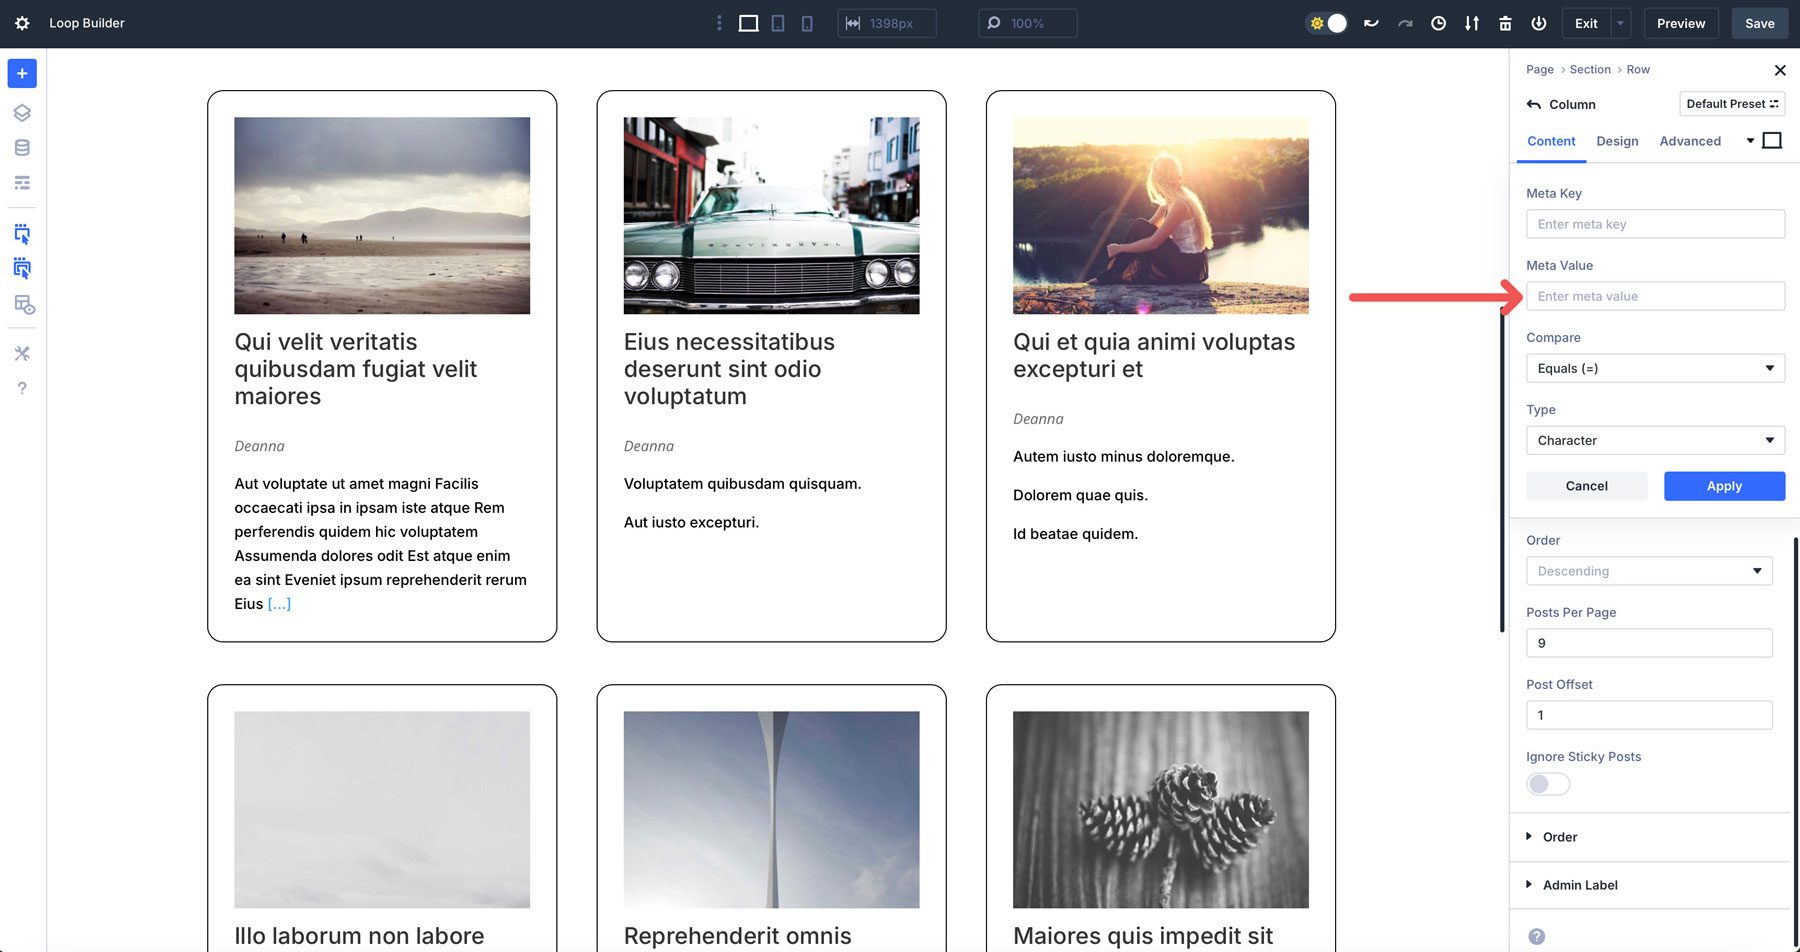
Task: Toggle the light/dark mode switch
Action: coord(1326,22)
